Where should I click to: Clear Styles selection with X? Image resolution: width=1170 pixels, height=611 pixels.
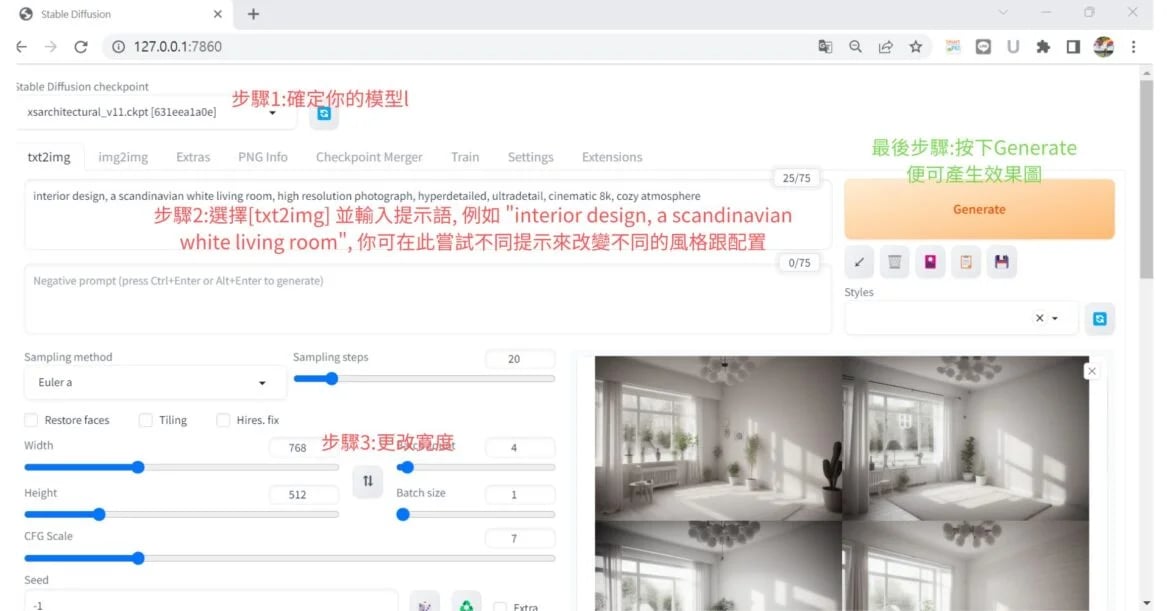click(x=1039, y=318)
